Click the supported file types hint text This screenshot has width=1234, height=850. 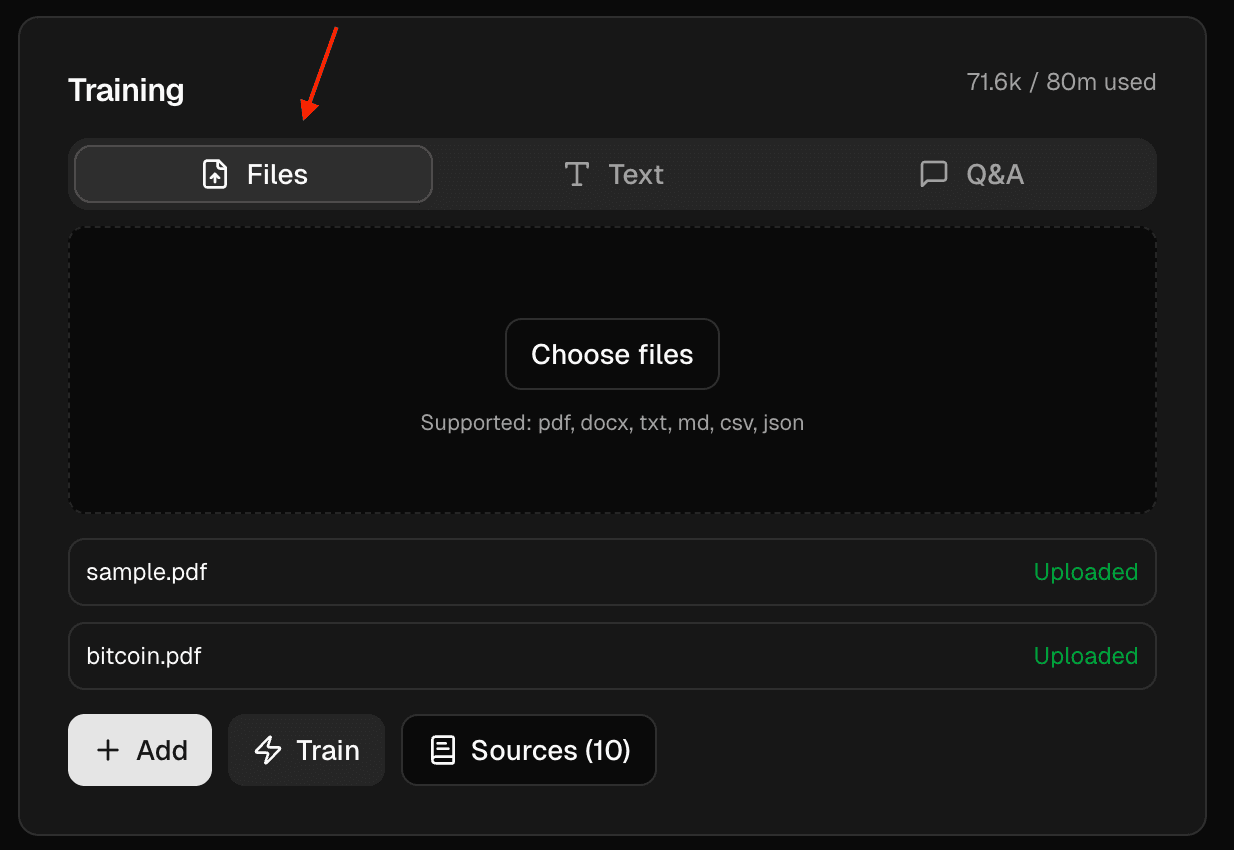tap(612, 423)
